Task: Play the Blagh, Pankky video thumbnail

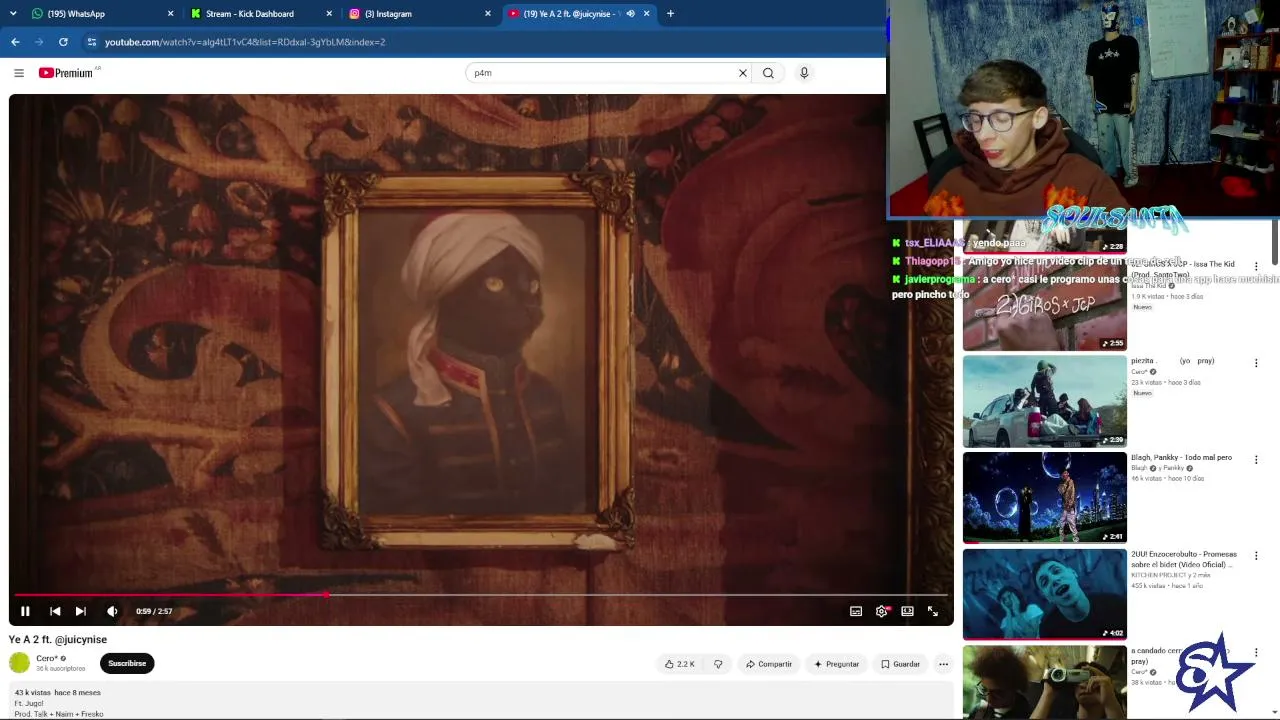Action: (x=1044, y=498)
